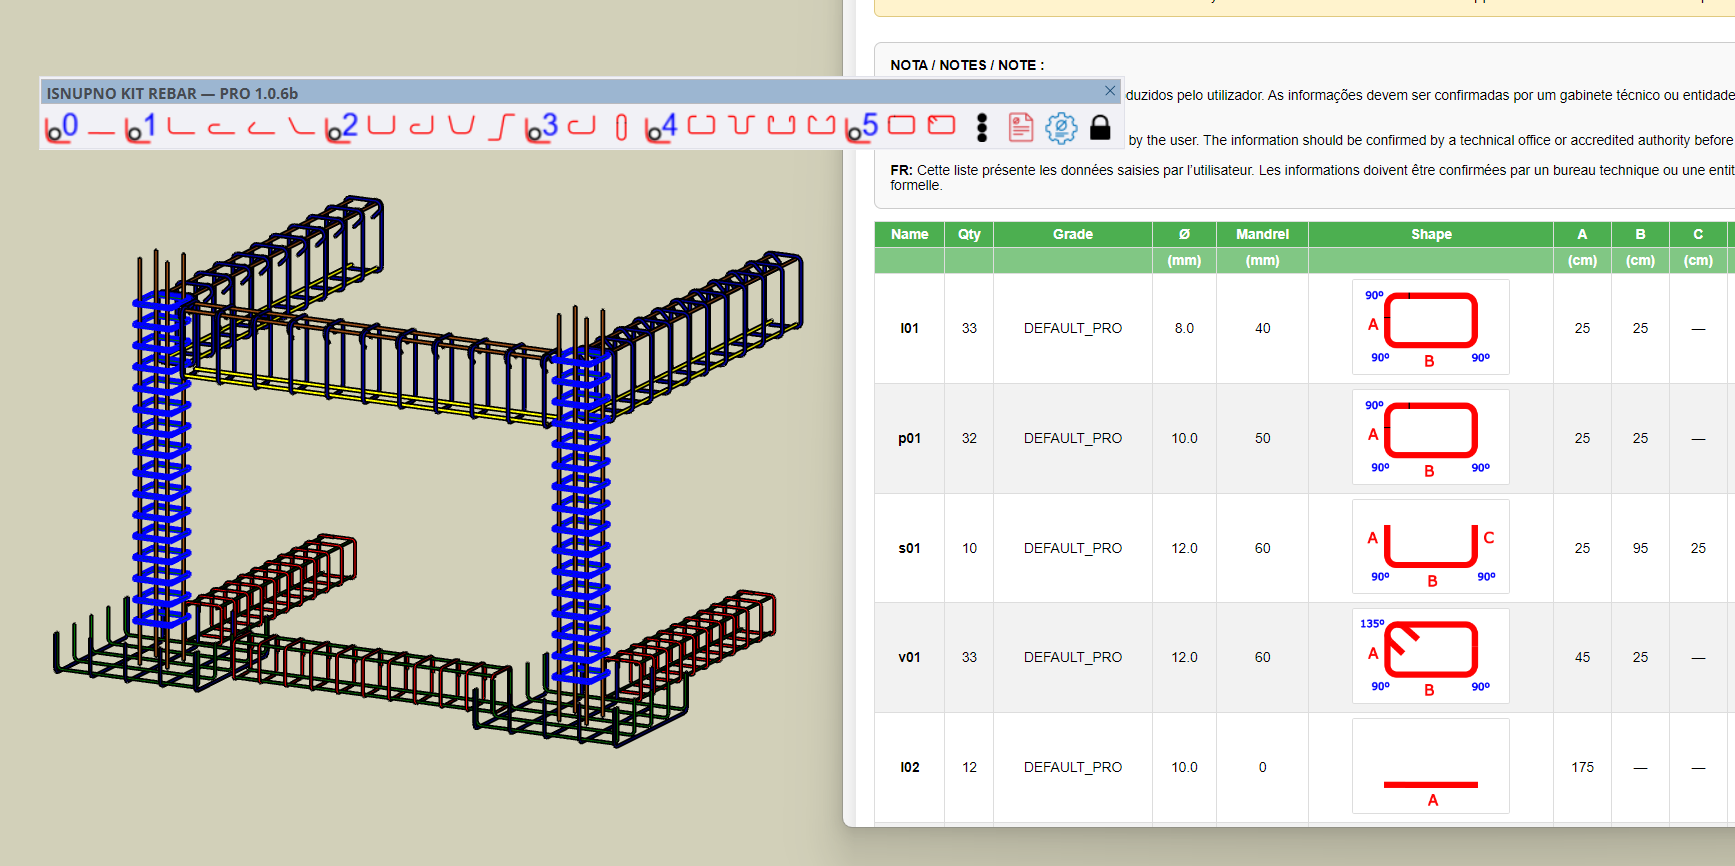Open the bar list report icon

tap(1020, 127)
